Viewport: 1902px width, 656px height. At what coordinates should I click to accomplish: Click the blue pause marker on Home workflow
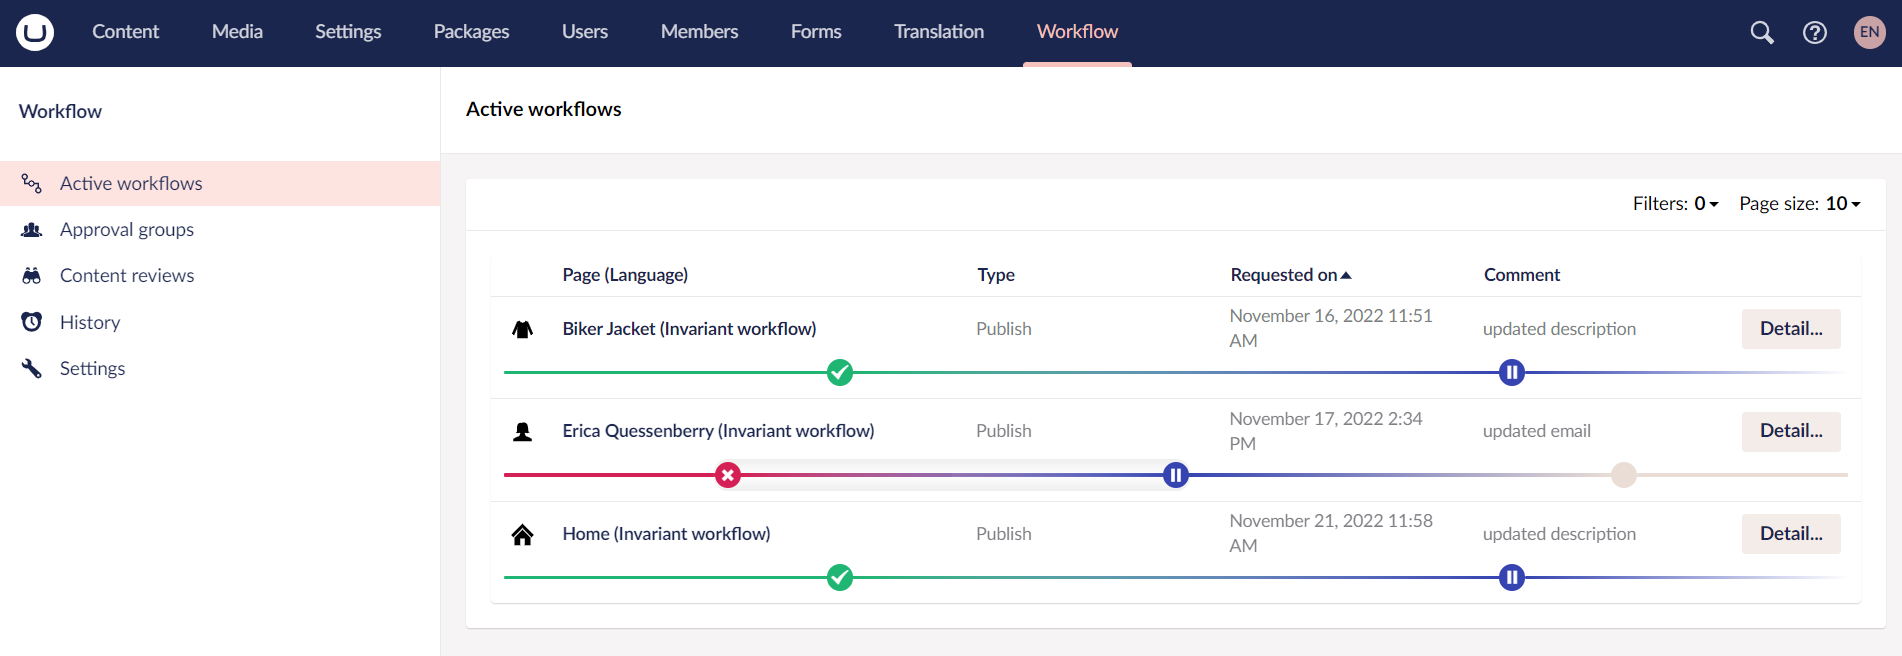[1512, 577]
